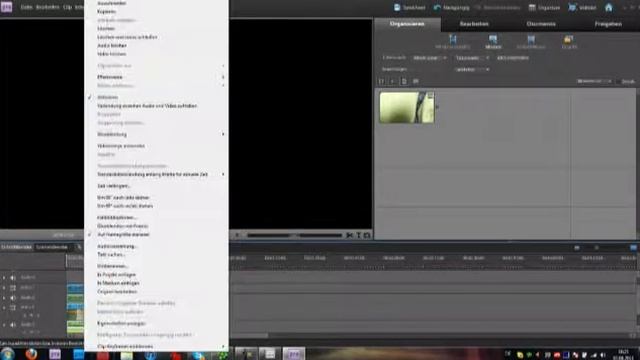Image resolution: width=640 pixels, height=360 pixels.
Task: Choose Verbindung zwischen Audio und Video aufheben
Action: (147, 106)
